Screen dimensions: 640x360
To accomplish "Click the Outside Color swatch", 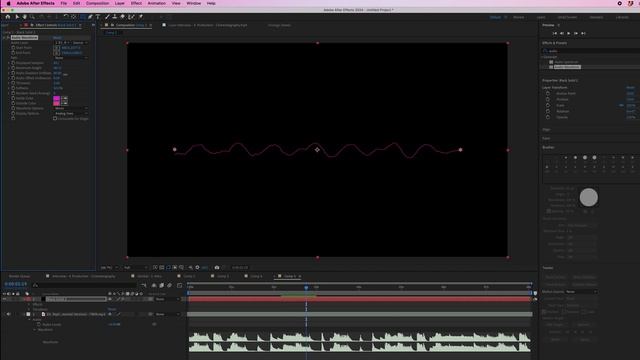I will tap(56, 103).
